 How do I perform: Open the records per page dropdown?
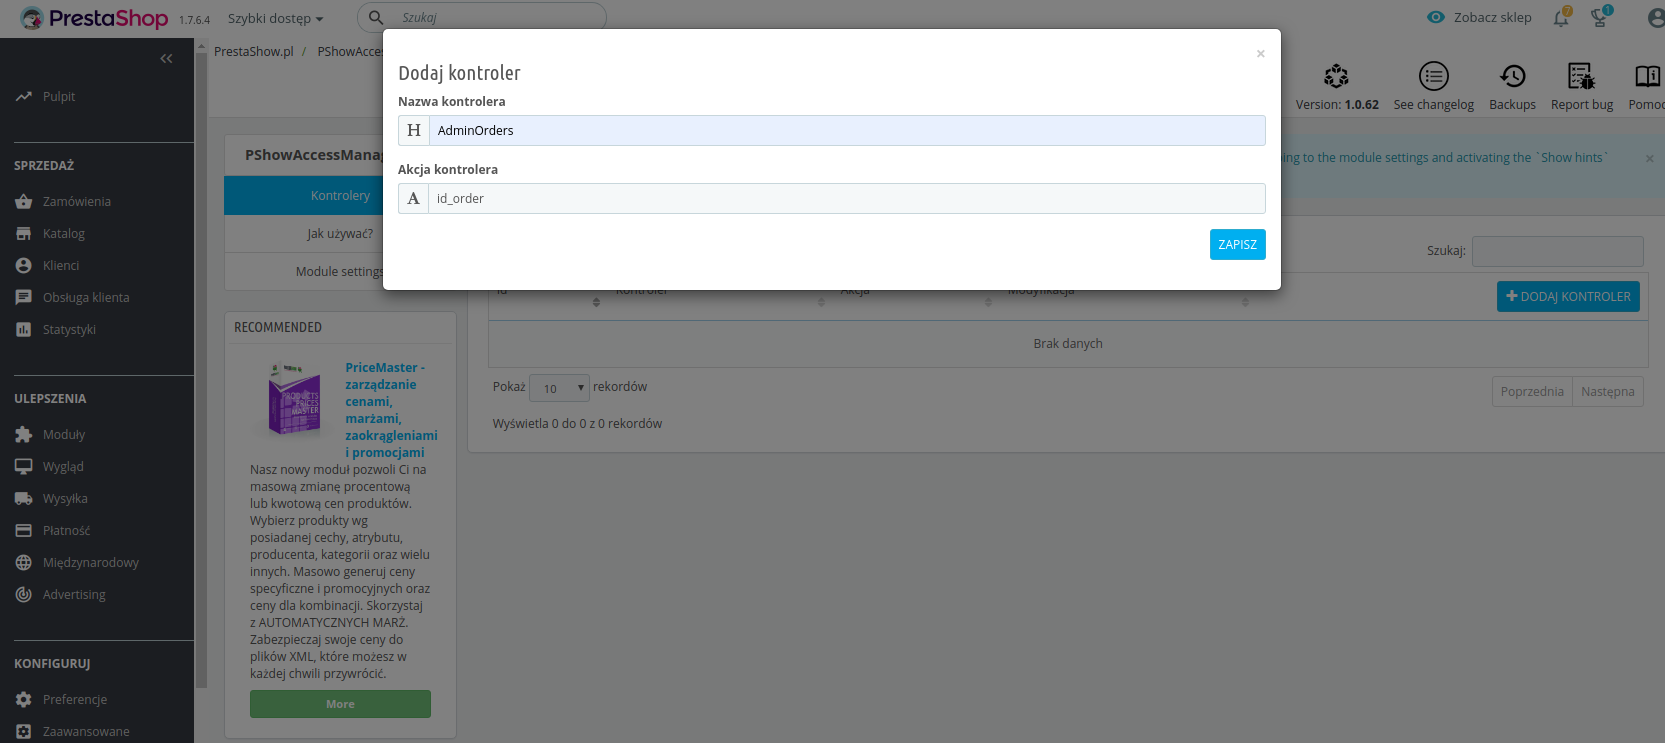click(x=559, y=388)
